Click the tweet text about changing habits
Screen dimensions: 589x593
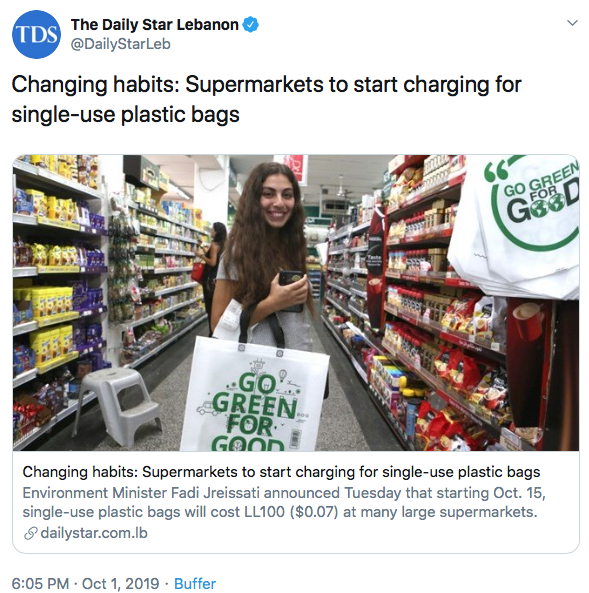pyautogui.click(x=266, y=99)
